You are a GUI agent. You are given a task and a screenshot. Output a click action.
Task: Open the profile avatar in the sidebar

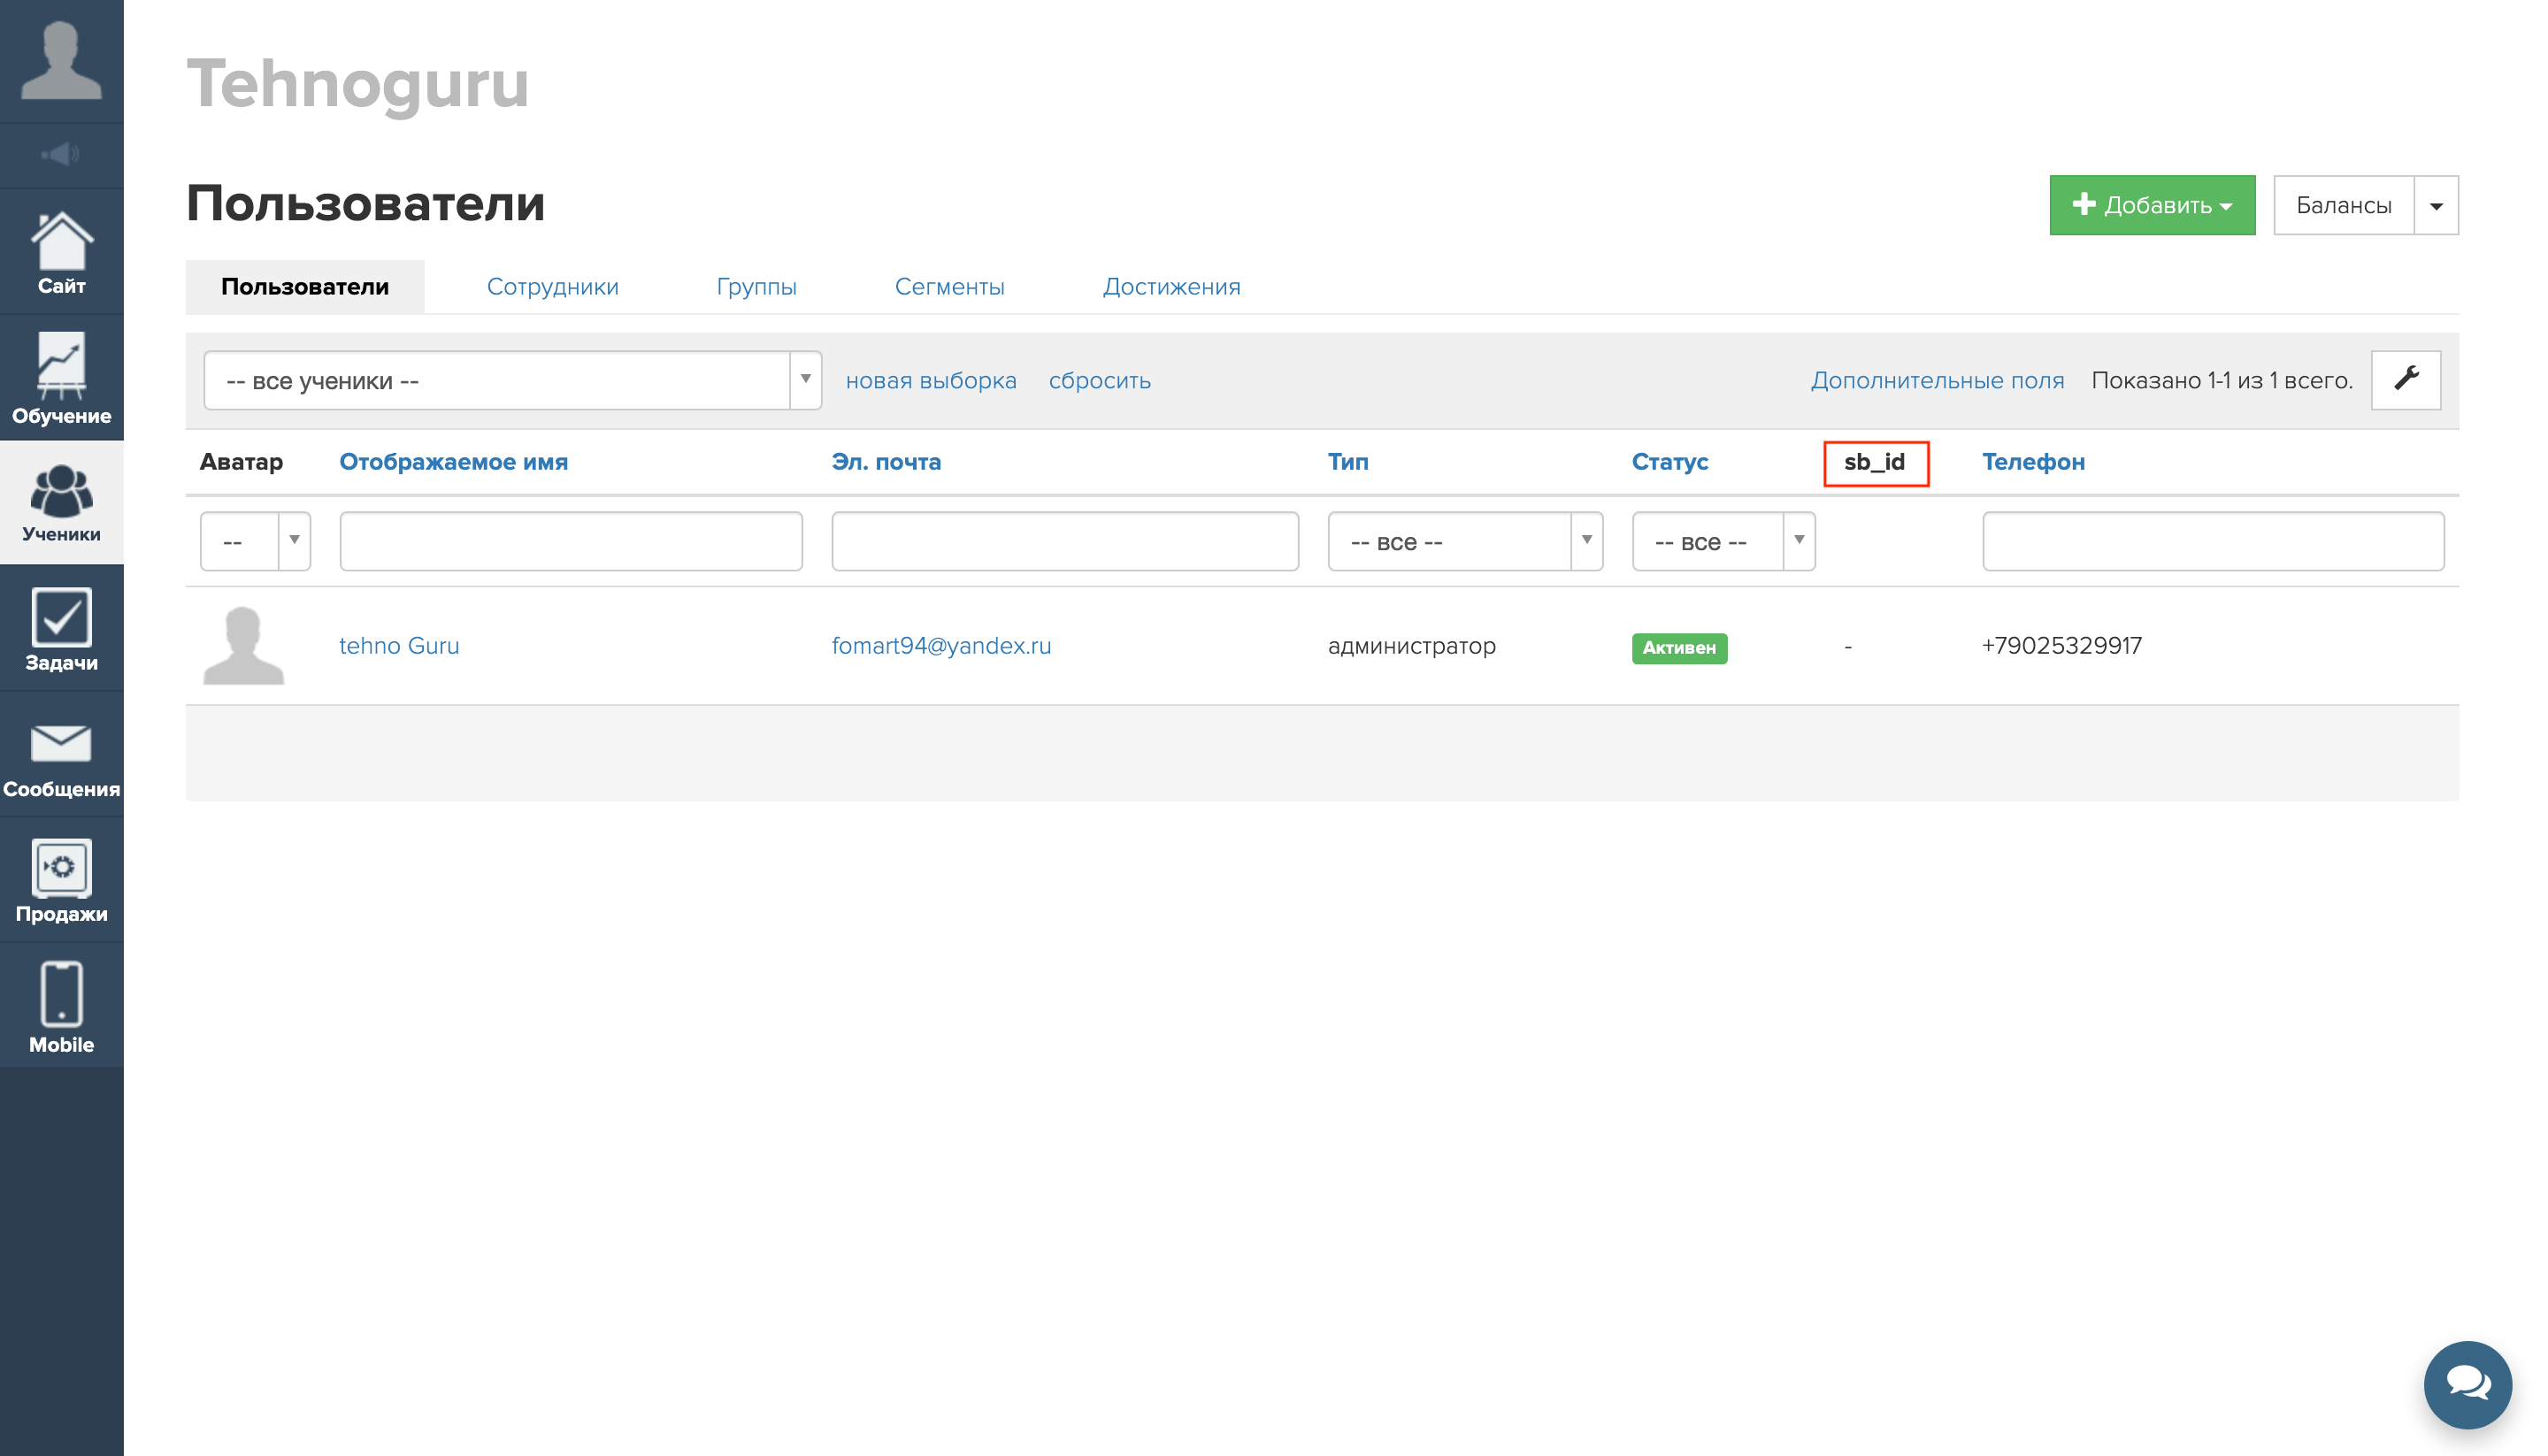(61, 61)
